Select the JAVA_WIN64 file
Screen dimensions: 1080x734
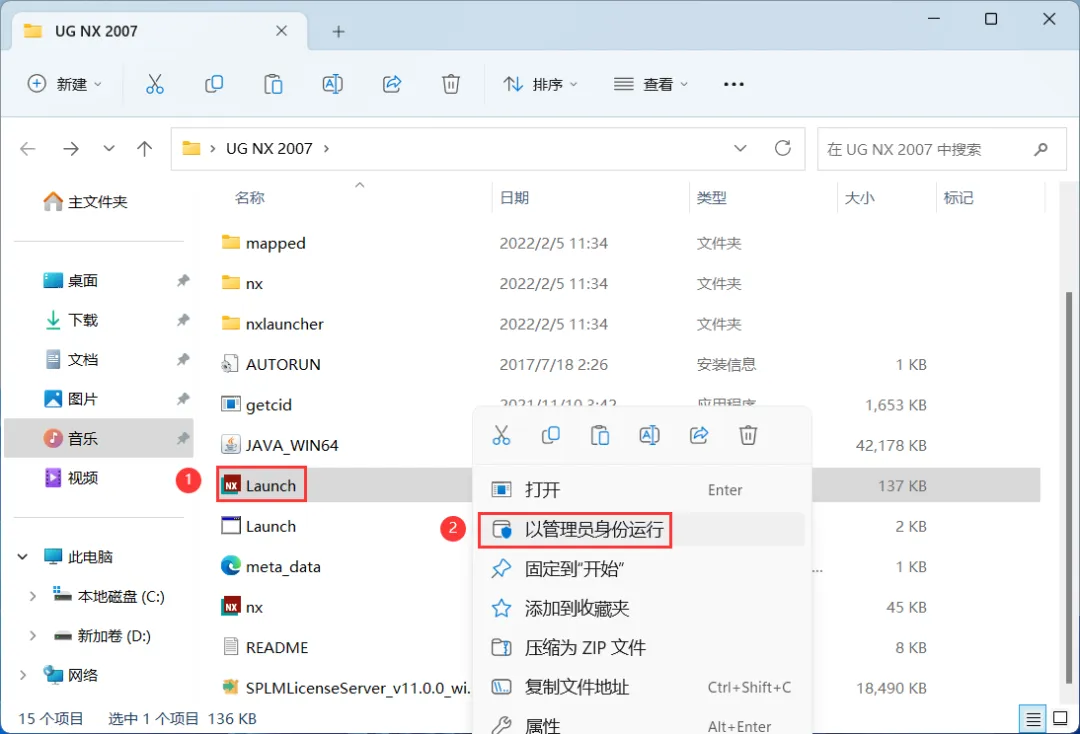[280, 445]
